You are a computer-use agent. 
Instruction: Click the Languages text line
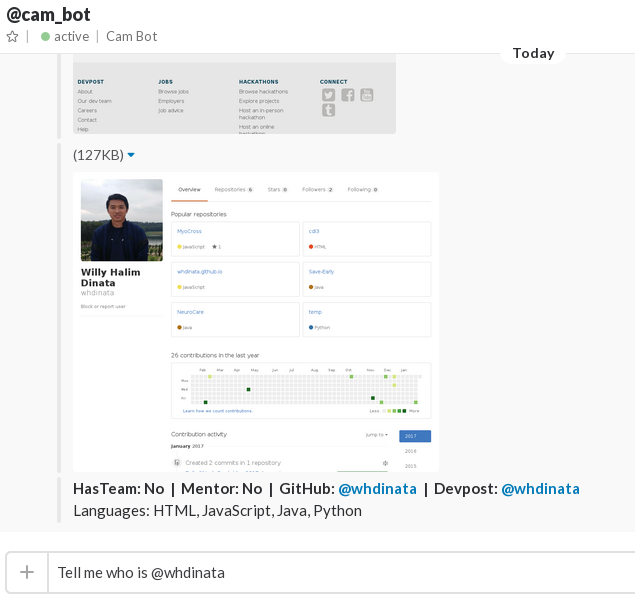pyautogui.click(x=217, y=511)
